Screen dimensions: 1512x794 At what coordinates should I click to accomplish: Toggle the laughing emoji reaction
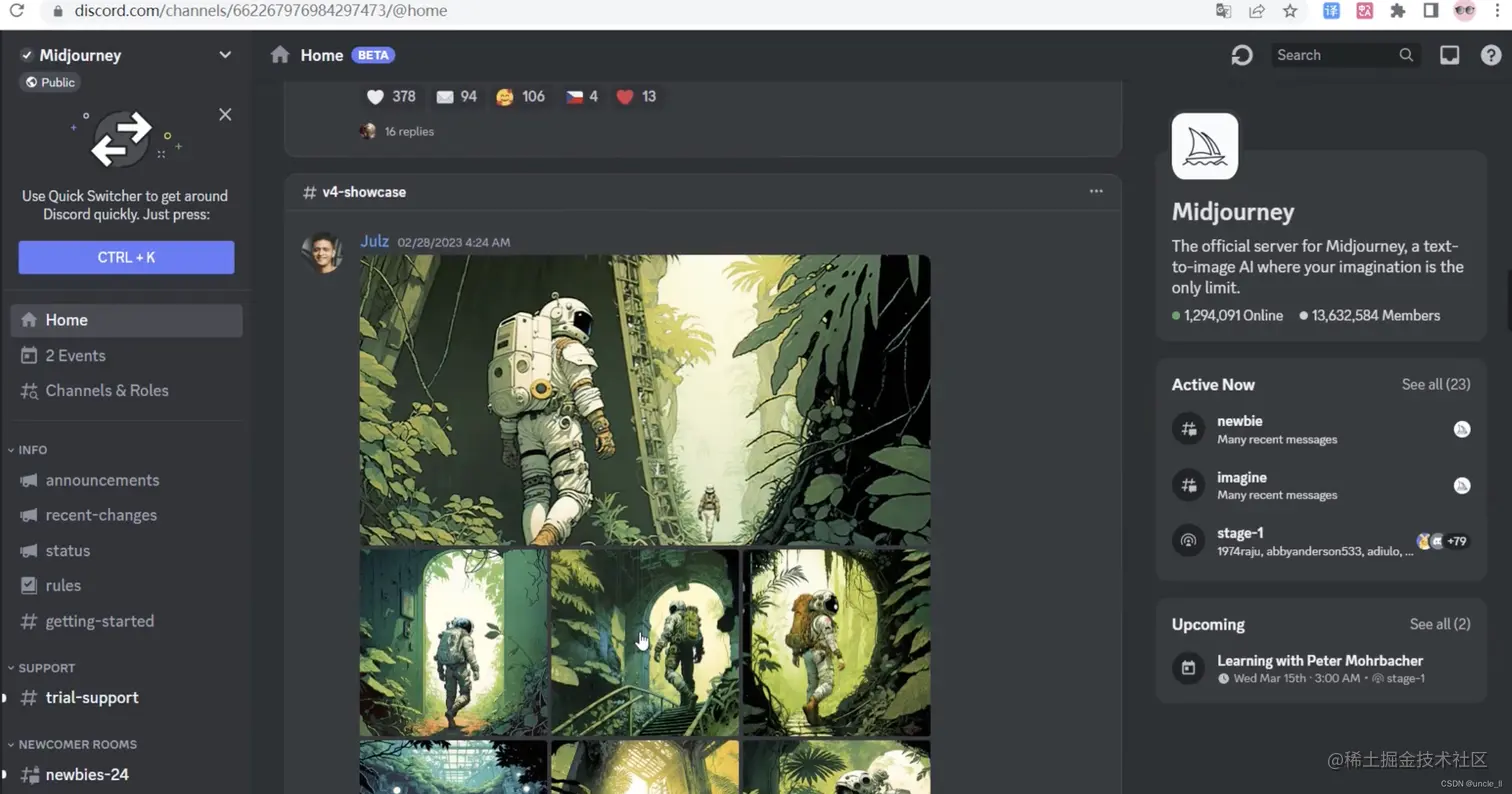tap(517, 97)
